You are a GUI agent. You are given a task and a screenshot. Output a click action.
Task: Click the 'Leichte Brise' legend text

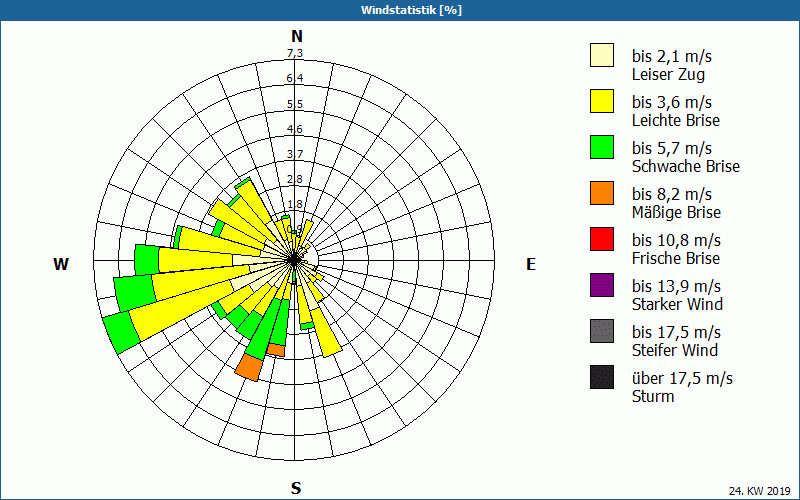pyautogui.click(x=676, y=120)
